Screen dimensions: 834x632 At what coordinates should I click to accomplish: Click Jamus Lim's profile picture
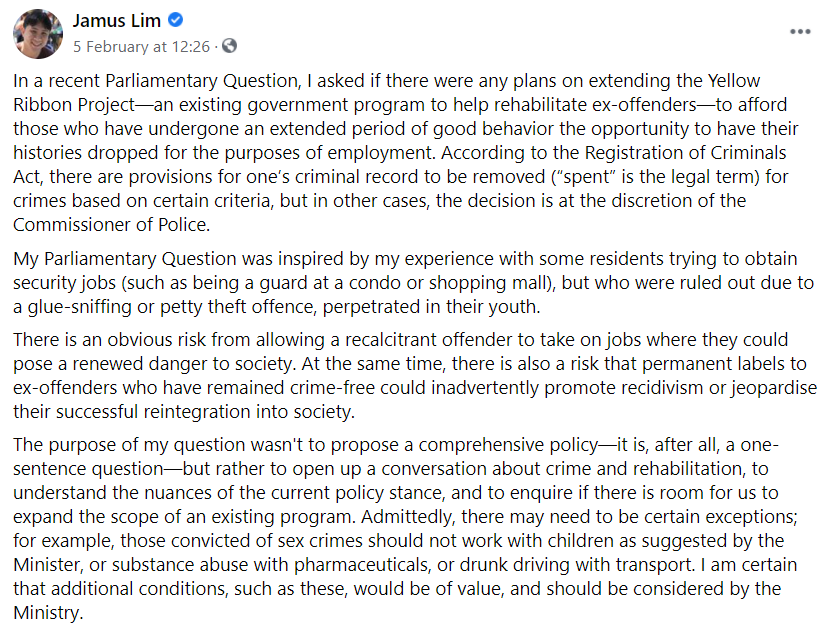(38, 33)
